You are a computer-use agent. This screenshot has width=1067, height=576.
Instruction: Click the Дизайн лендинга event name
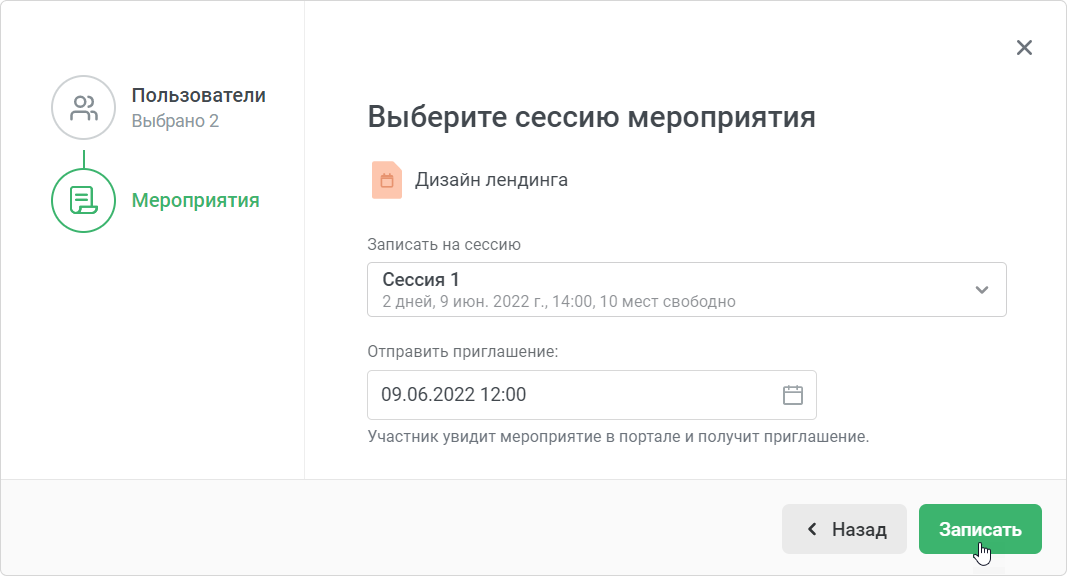491,180
